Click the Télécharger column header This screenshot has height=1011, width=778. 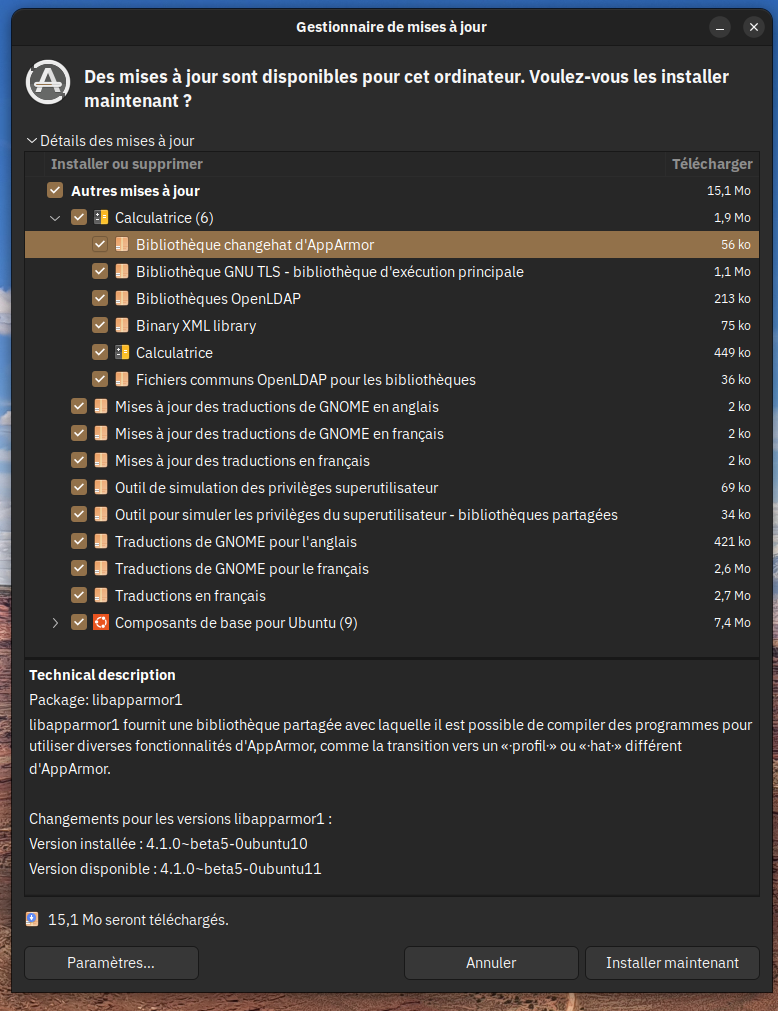click(711, 164)
